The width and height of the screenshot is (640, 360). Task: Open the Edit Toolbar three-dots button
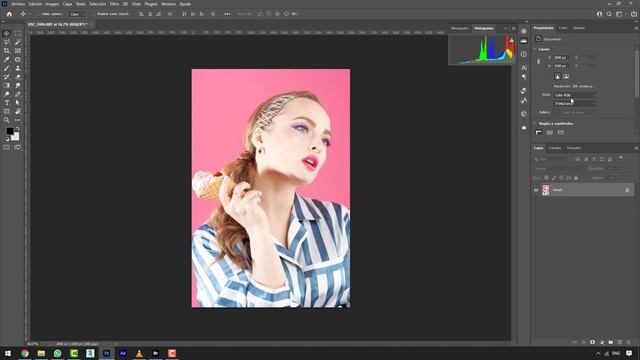pyautogui.click(x=18, y=120)
